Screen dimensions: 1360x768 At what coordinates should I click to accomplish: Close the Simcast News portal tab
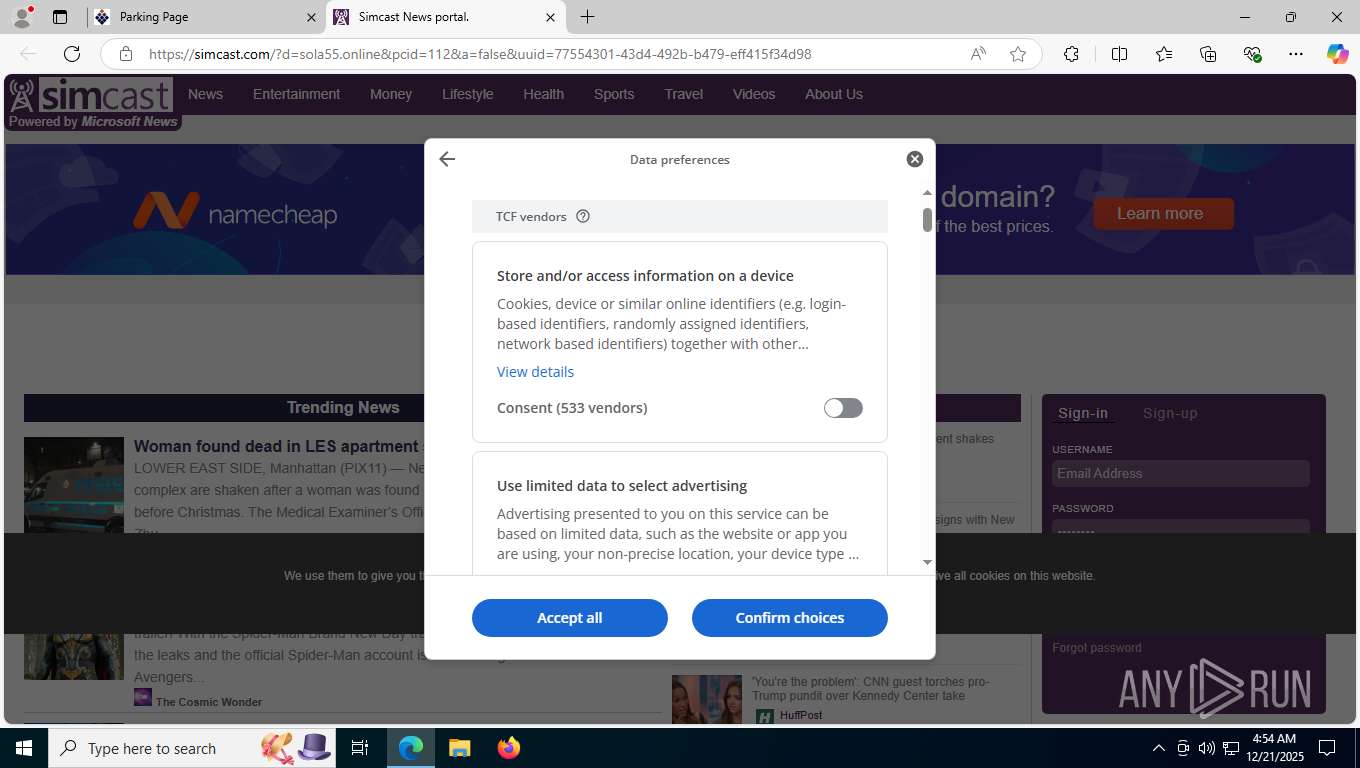pos(550,17)
